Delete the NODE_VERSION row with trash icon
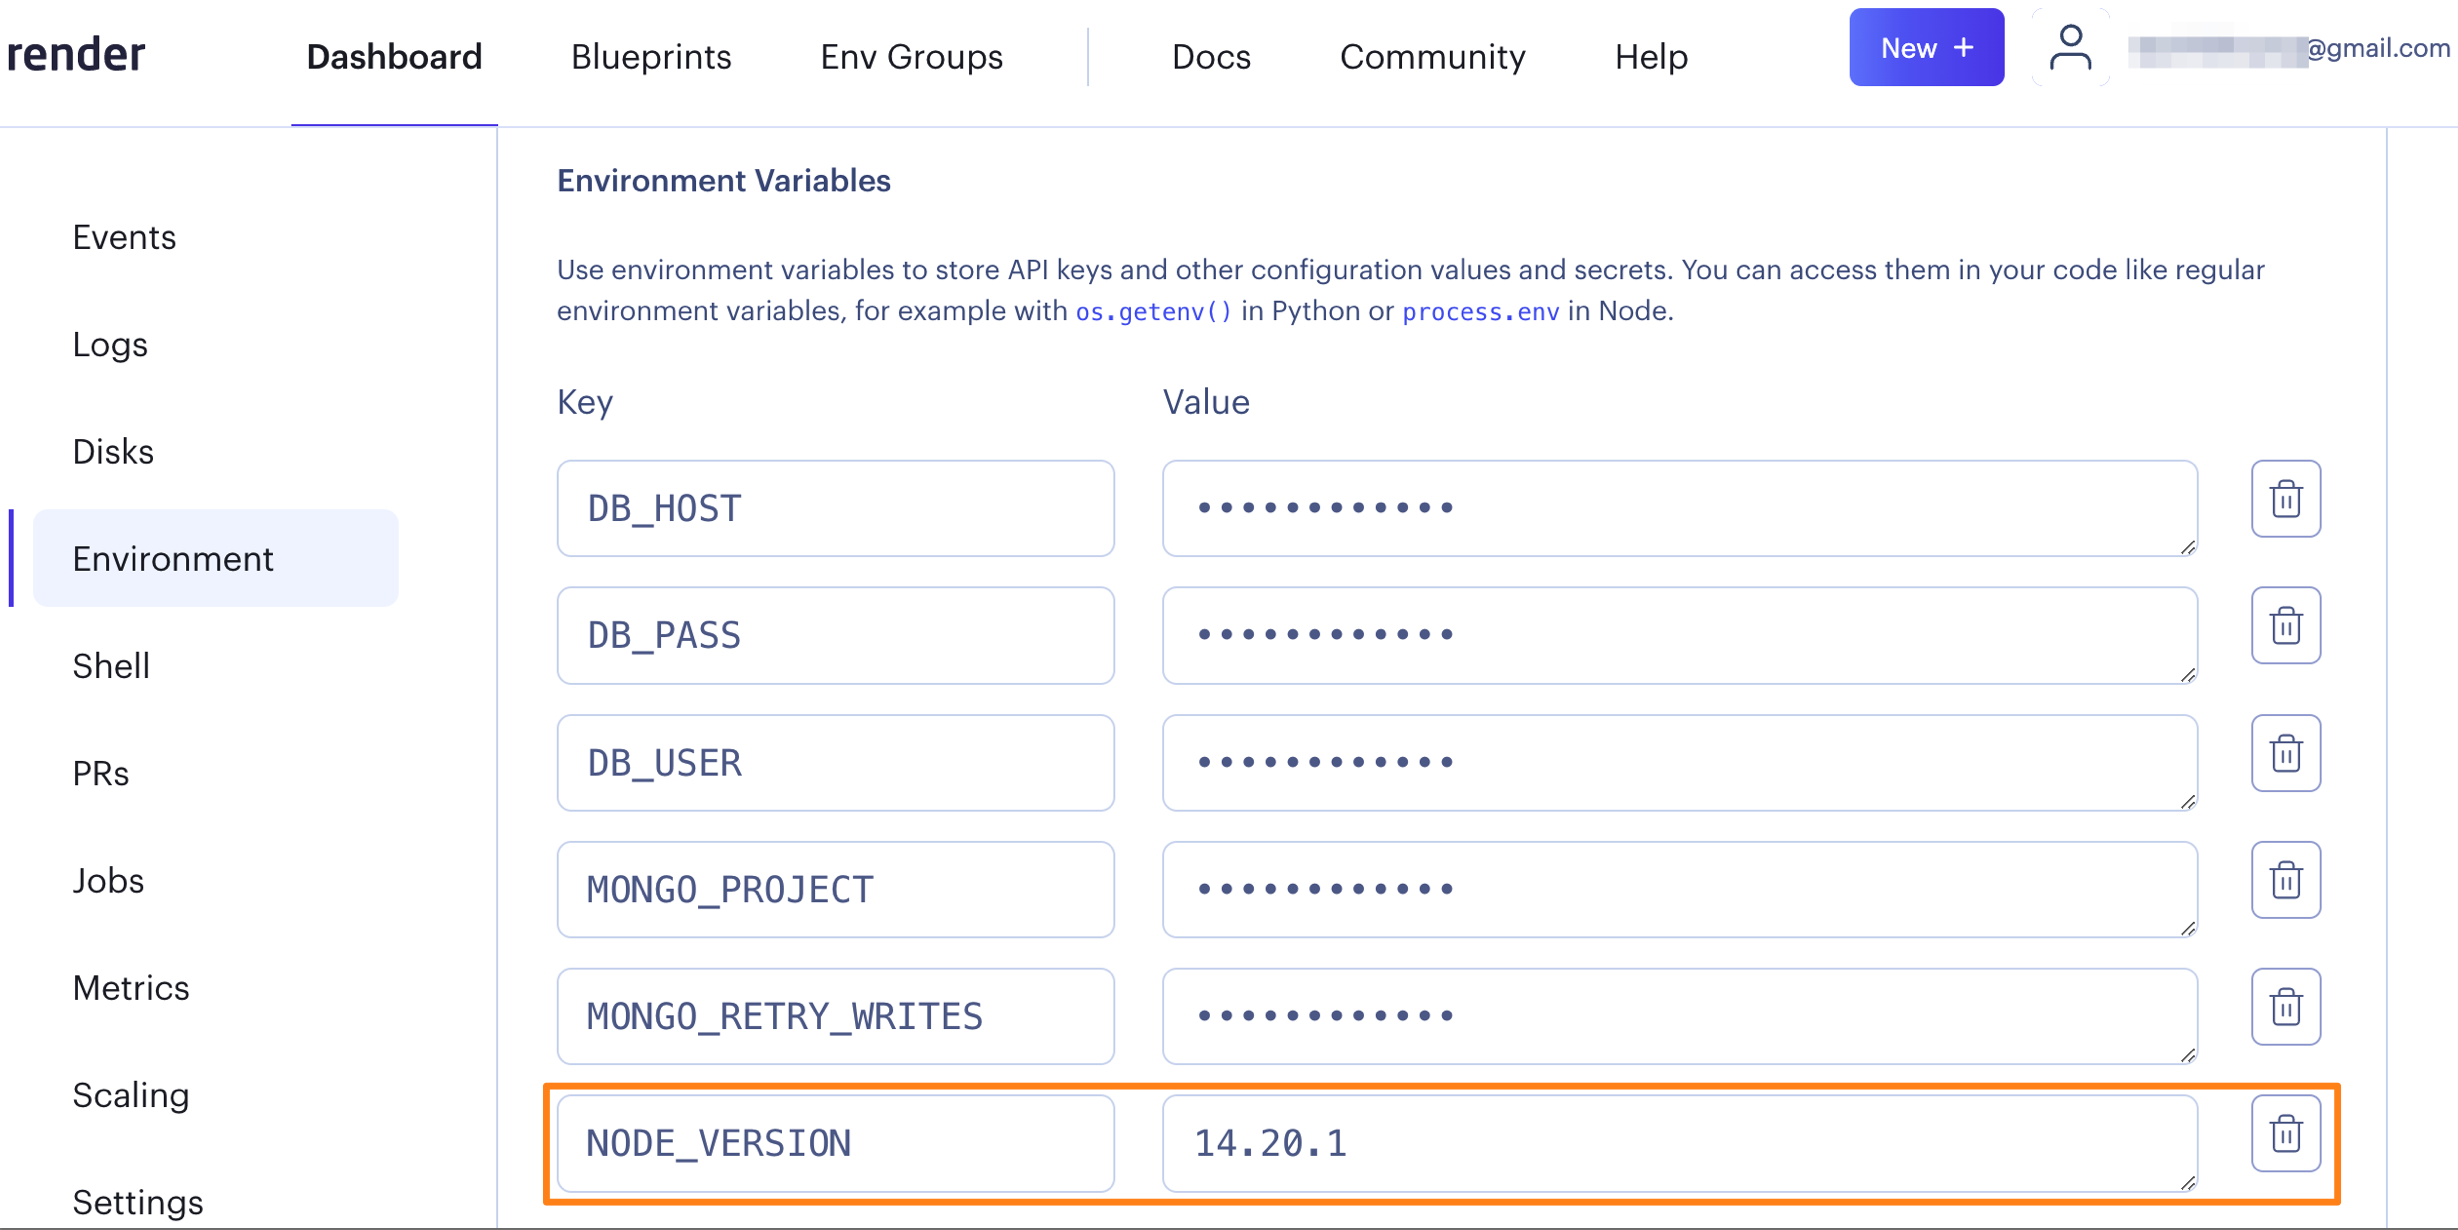The width and height of the screenshot is (2458, 1230). (x=2285, y=1134)
